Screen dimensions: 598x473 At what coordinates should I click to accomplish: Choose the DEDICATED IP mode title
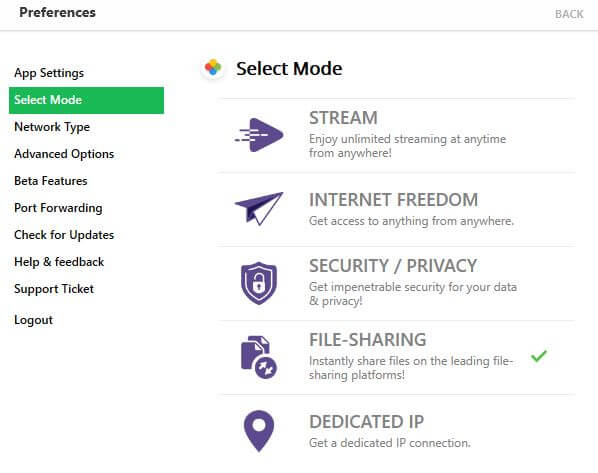point(367,422)
